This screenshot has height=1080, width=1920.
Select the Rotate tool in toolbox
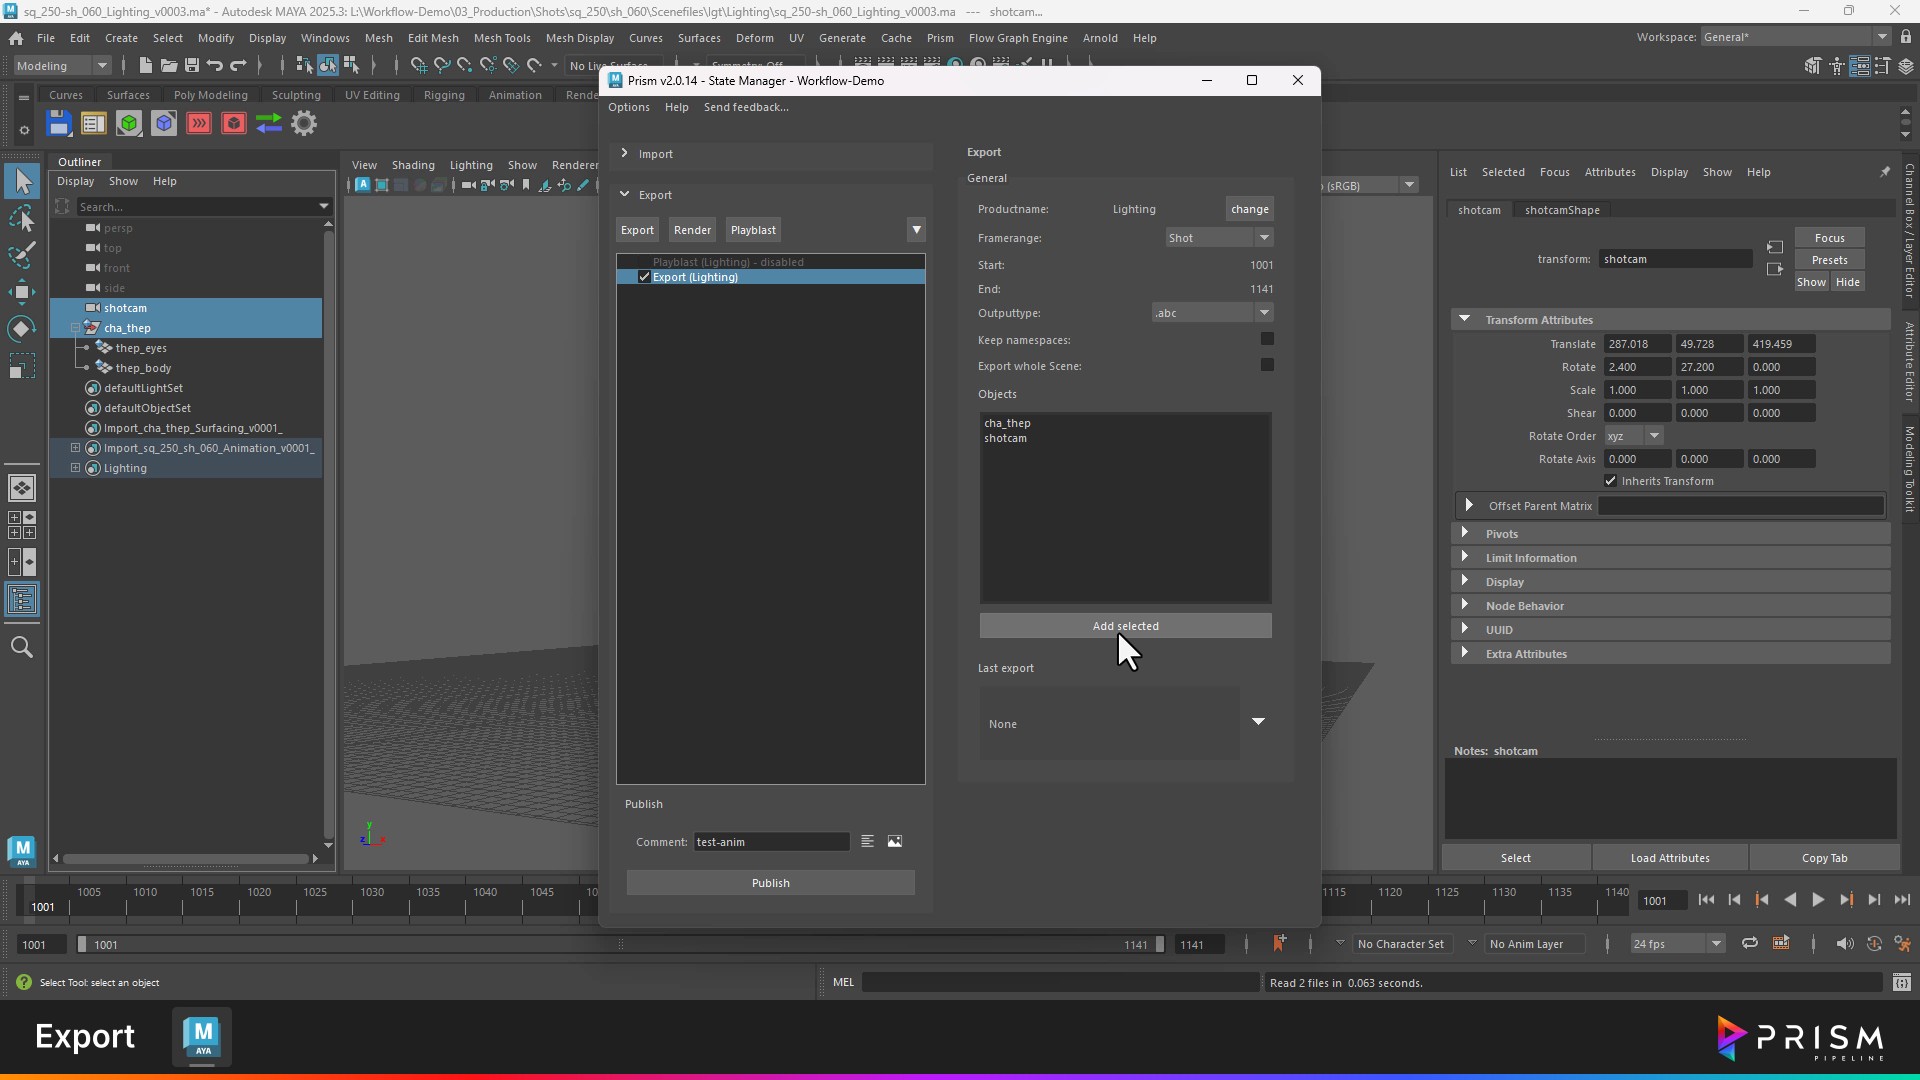point(22,330)
